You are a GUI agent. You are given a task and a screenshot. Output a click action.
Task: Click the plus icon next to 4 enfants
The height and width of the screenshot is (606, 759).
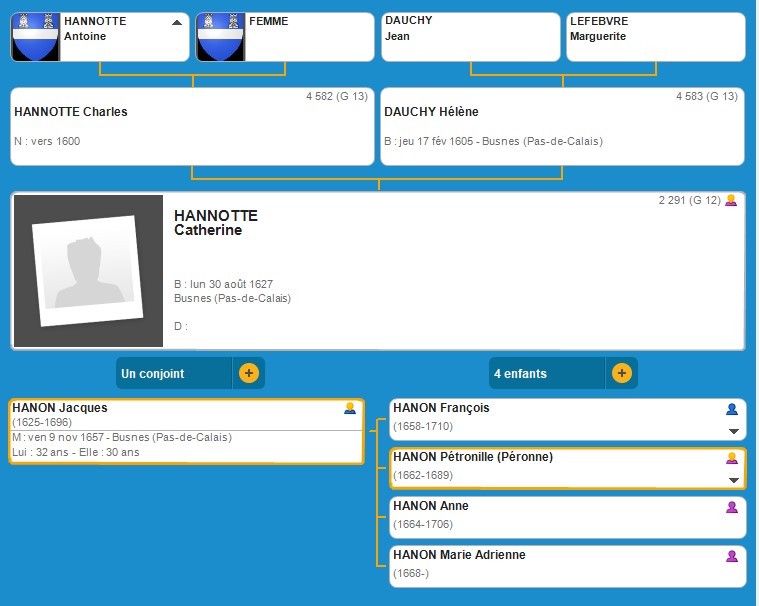(622, 373)
